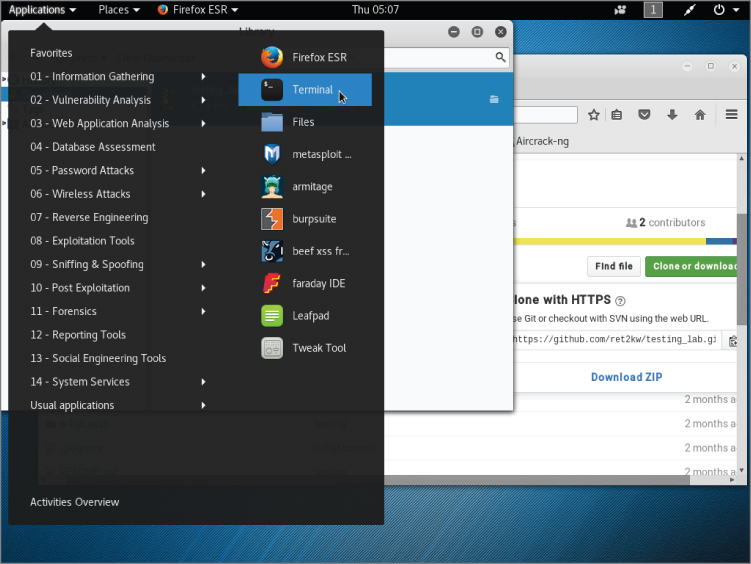Click the repository language color bar

pos(625,241)
